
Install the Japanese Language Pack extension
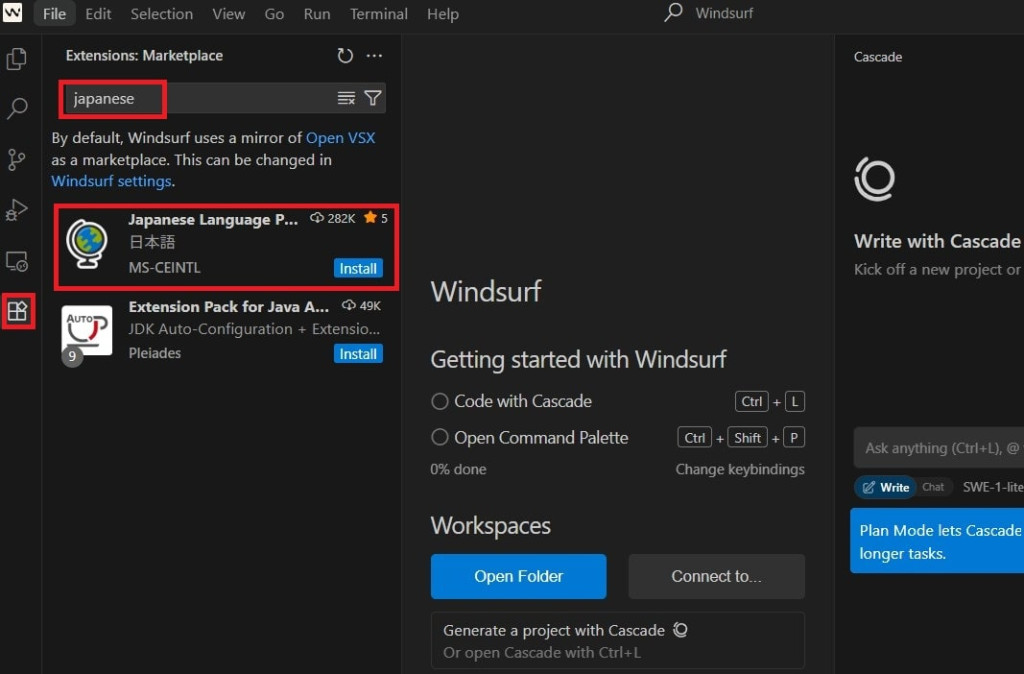(358, 268)
